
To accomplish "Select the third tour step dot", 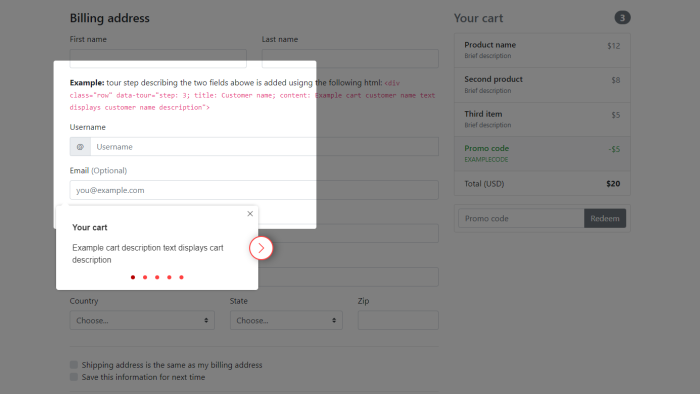I will click(157, 278).
